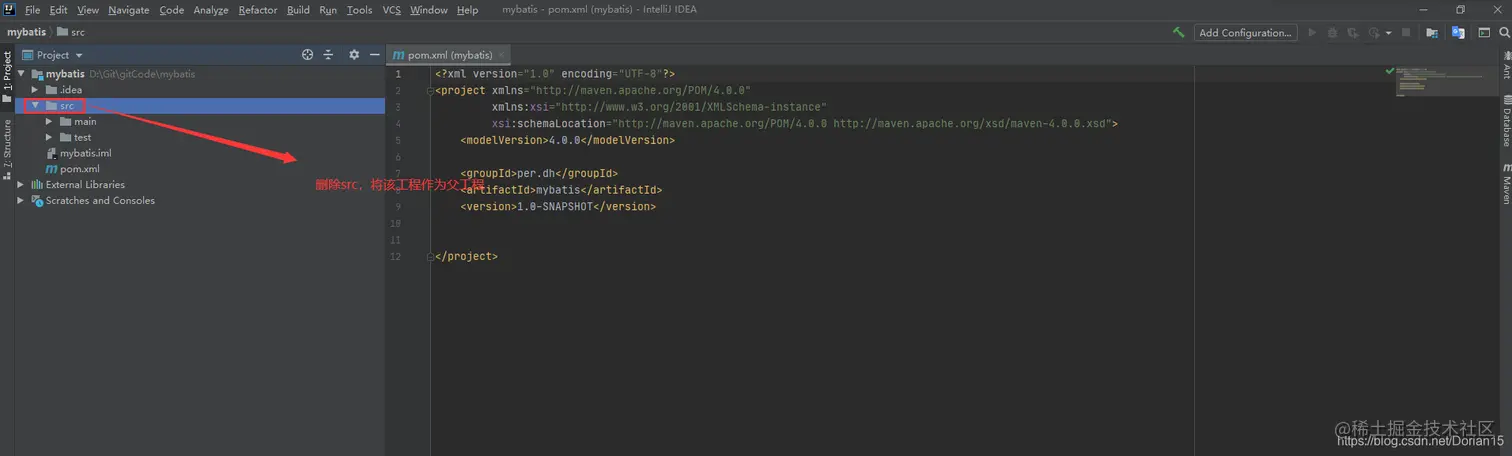The width and height of the screenshot is (1512, 456).
Task: Click the Stop square icon
Action: click(x=1406, y=32)
